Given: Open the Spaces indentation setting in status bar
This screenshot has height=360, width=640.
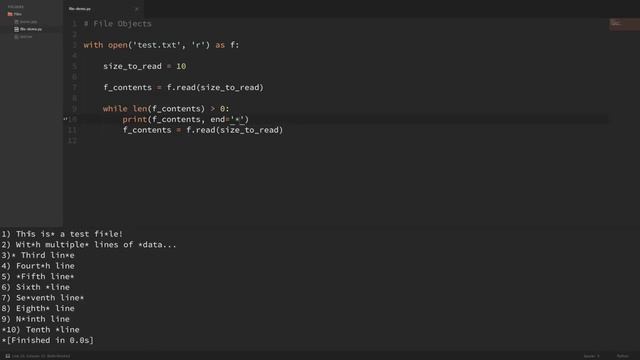Looking at the screenshot, I should [591, 356].
